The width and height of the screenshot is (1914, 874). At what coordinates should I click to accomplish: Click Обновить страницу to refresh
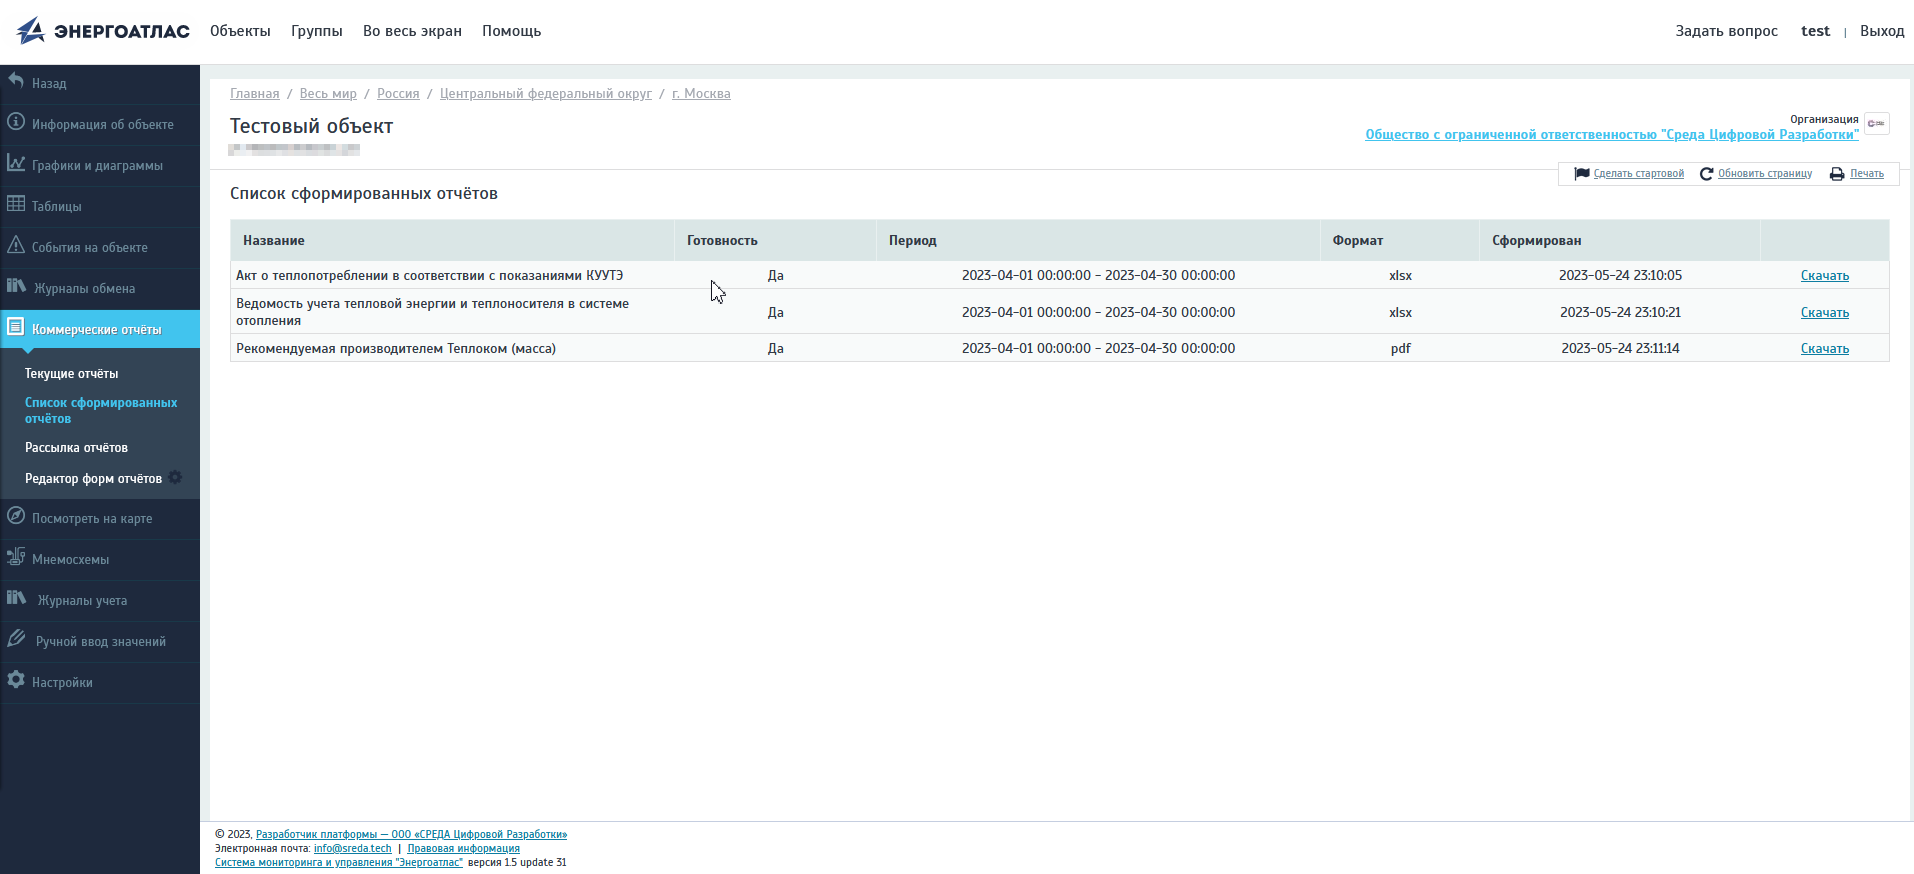click(1764, 174)
